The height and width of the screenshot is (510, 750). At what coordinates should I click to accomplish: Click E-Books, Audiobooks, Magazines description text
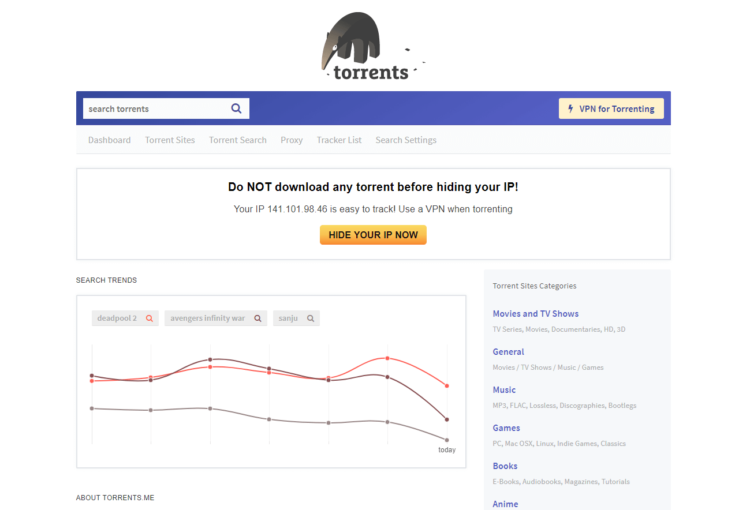[561, 482]
